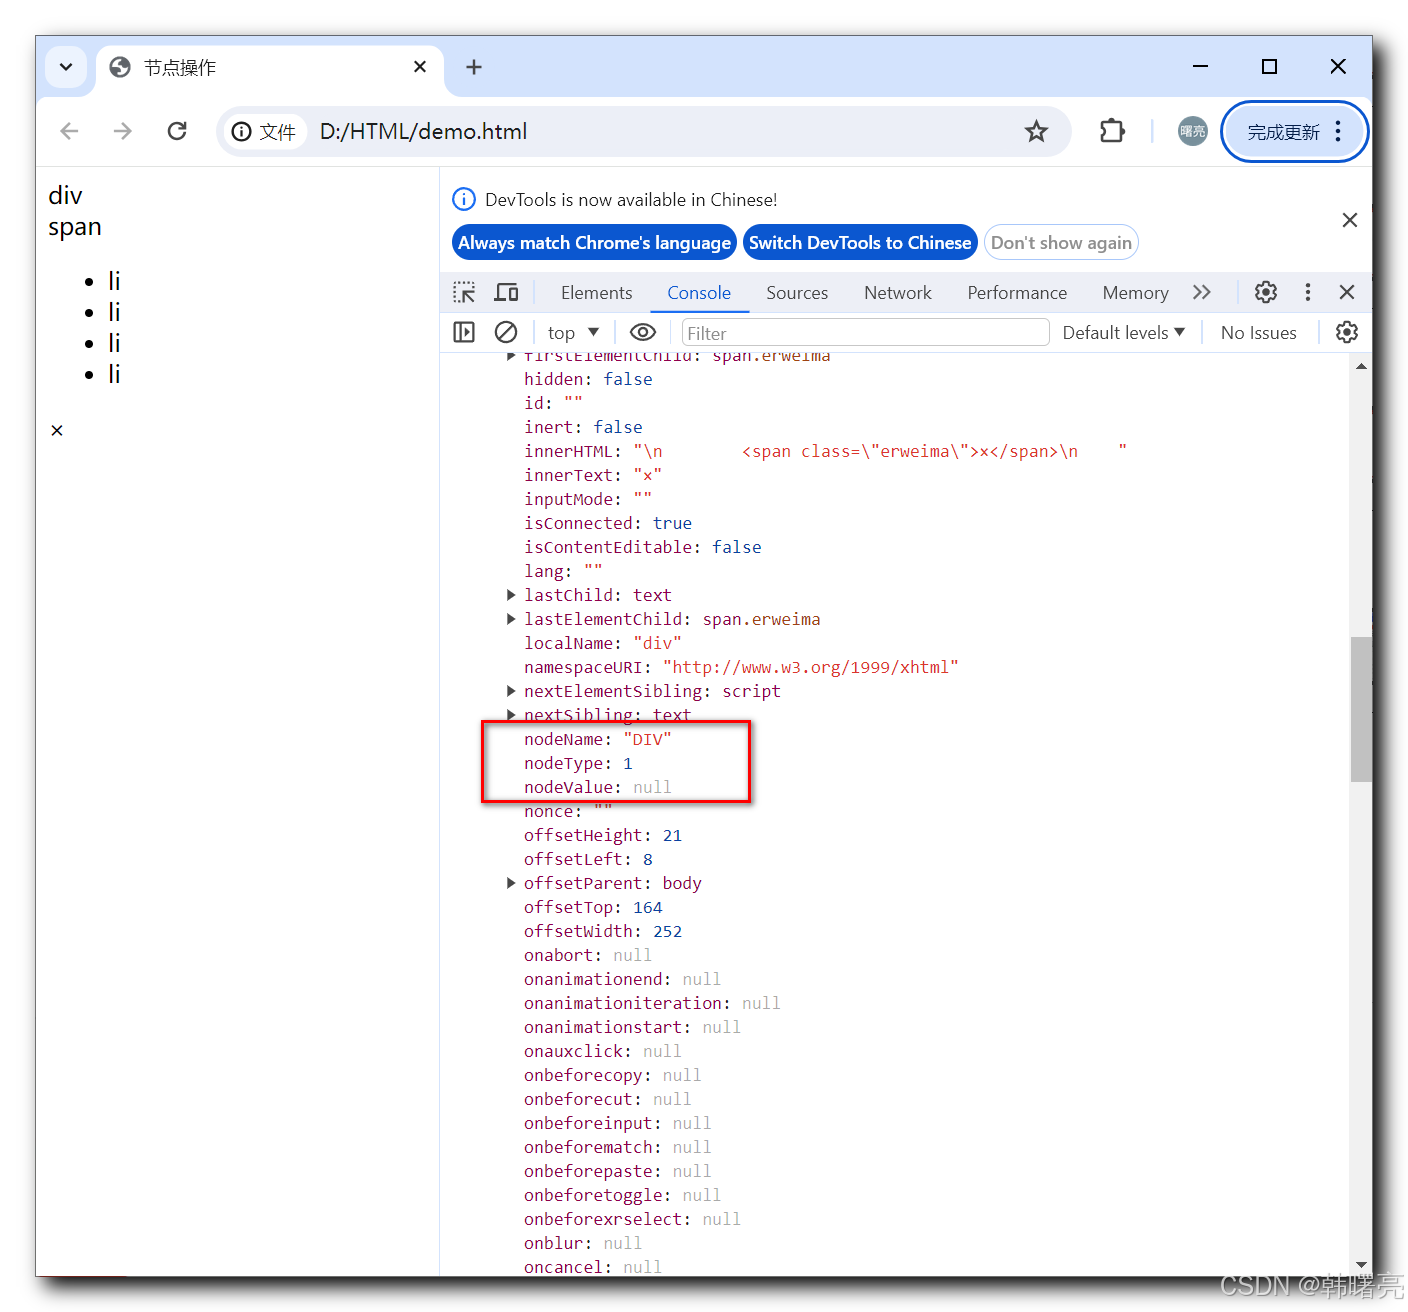
Task: Switch to the Performance tab
Action: click(1017, 292)
